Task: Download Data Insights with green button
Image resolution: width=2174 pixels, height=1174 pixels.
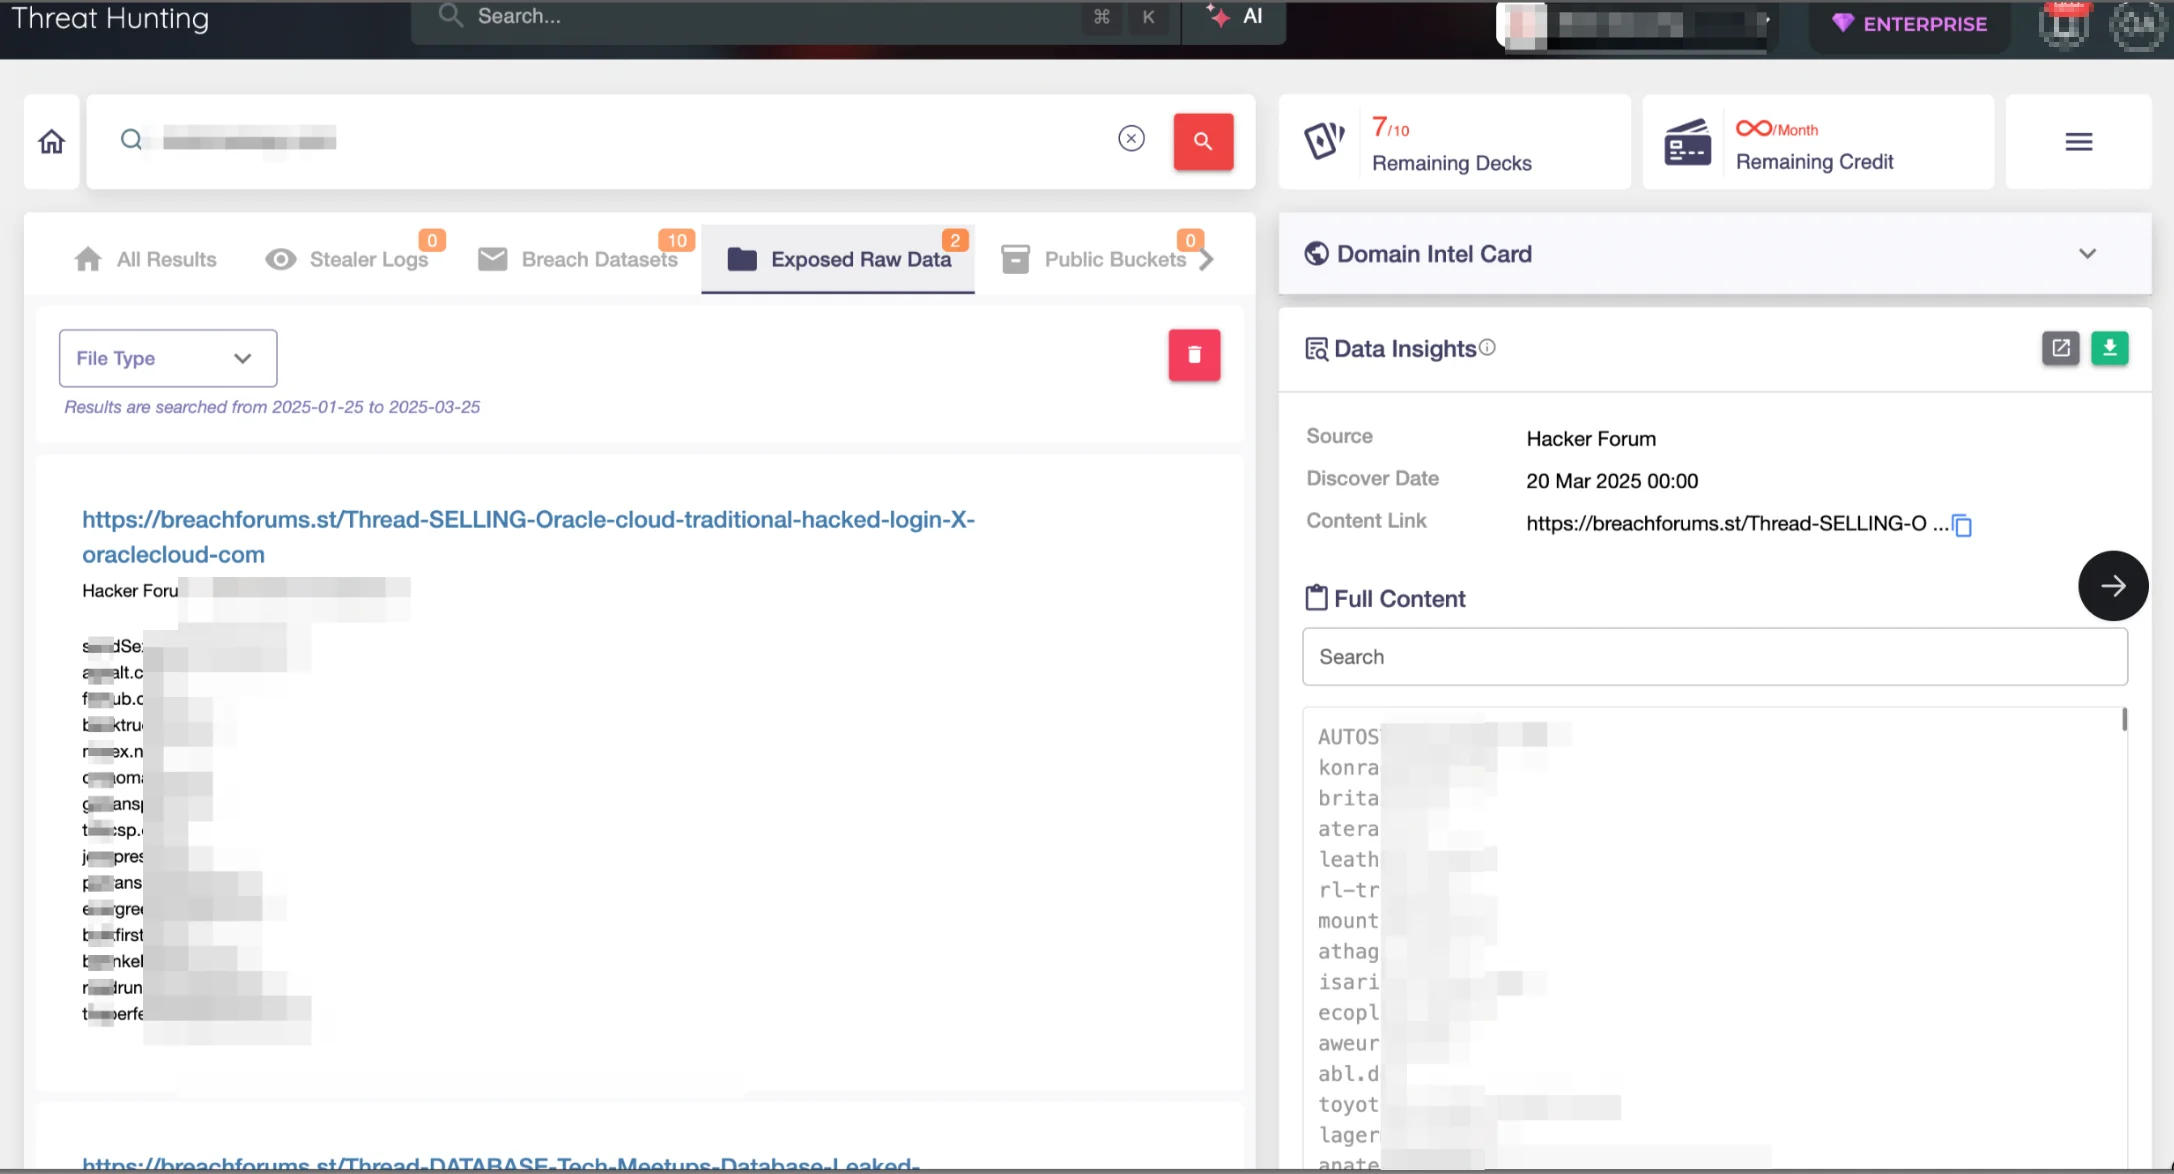Action: pos(2109,348)
